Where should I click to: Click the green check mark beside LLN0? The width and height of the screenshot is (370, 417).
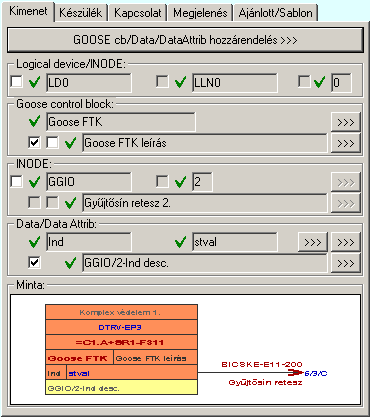(181, 82)
